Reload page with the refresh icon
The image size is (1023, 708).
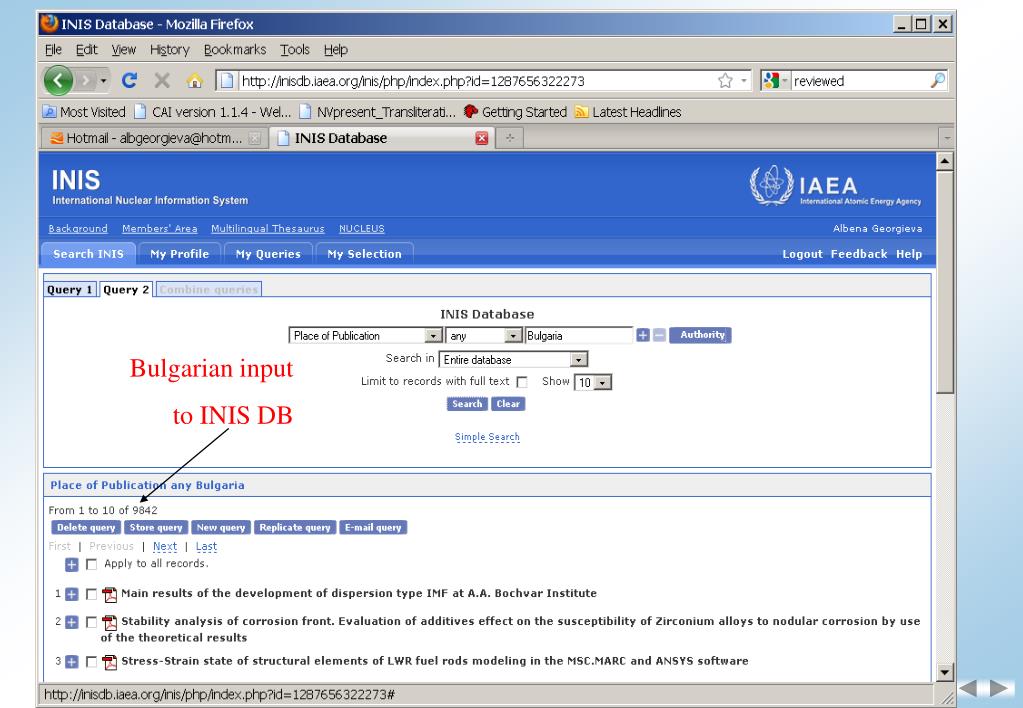pyautogui.click(x=129, y=81)
